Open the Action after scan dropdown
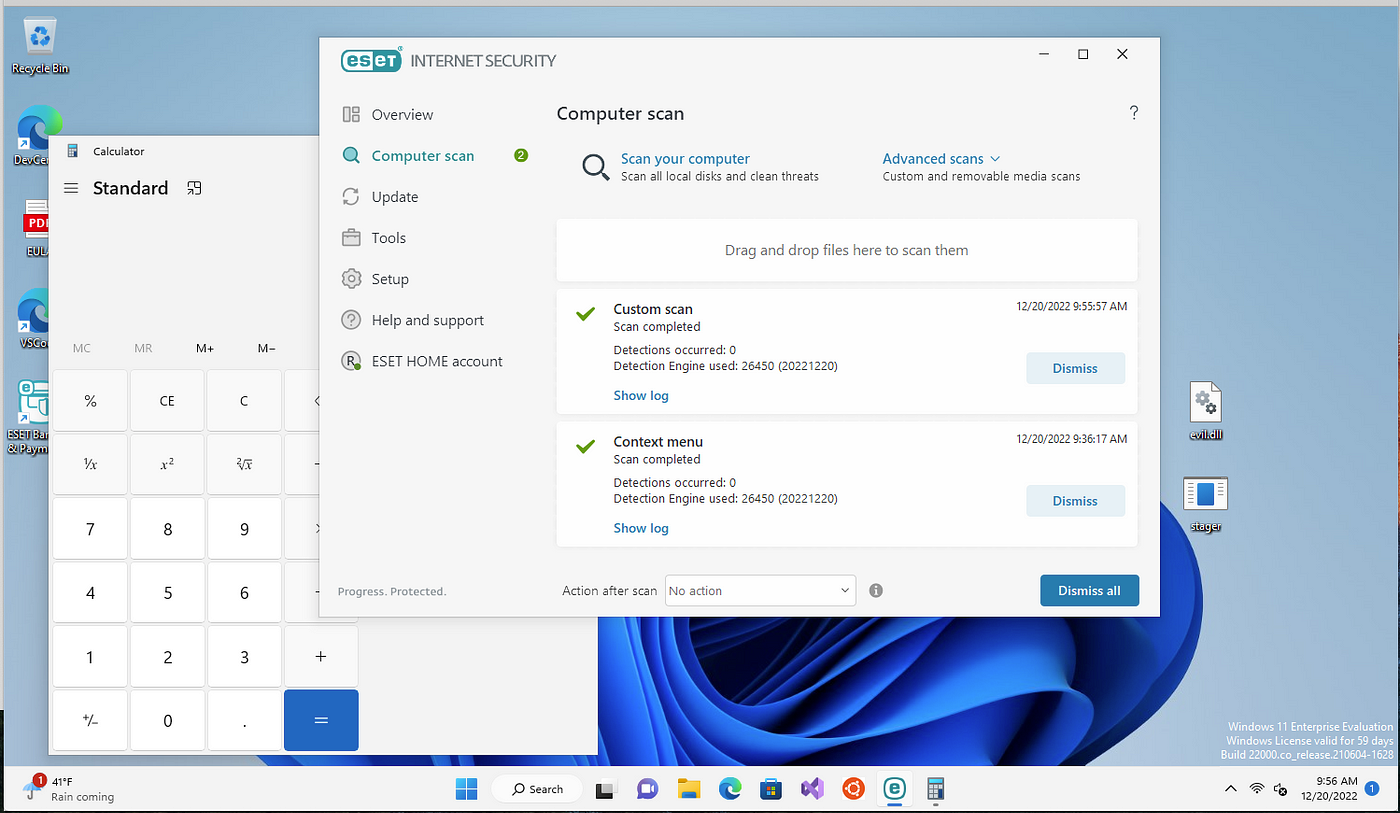 click(760, 590)
